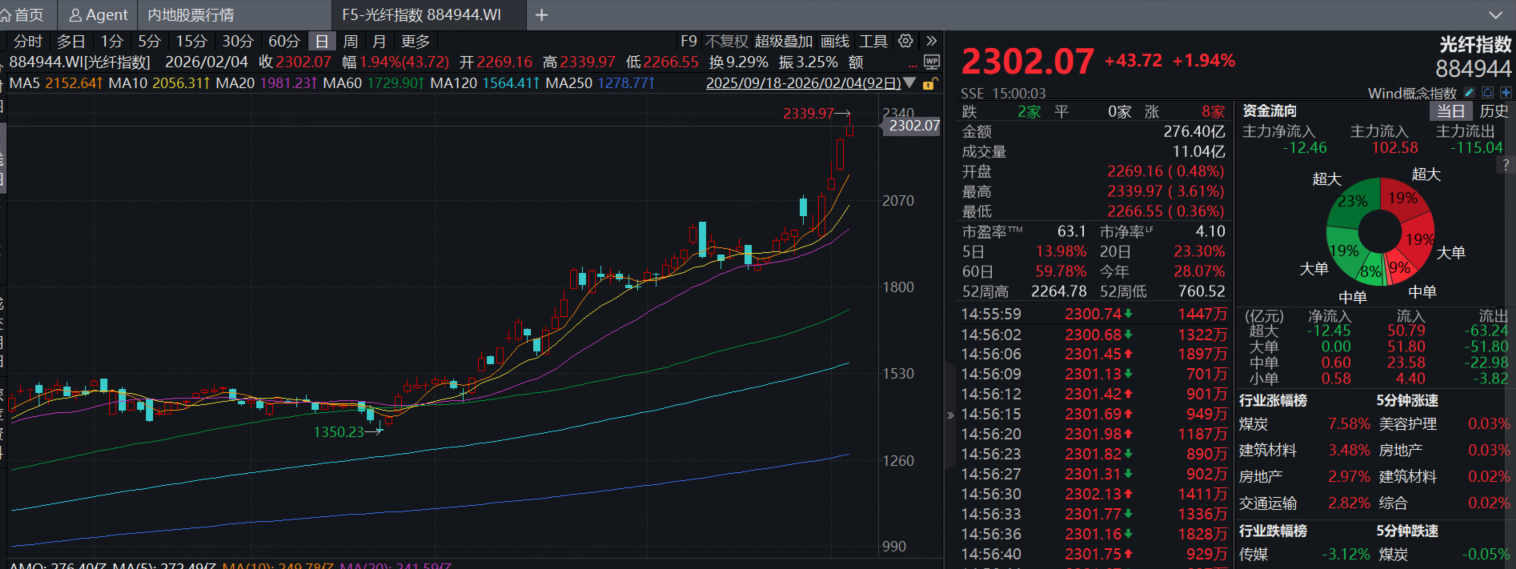
Task: Click the 超级叠加 button
Action: click(784, 41)
